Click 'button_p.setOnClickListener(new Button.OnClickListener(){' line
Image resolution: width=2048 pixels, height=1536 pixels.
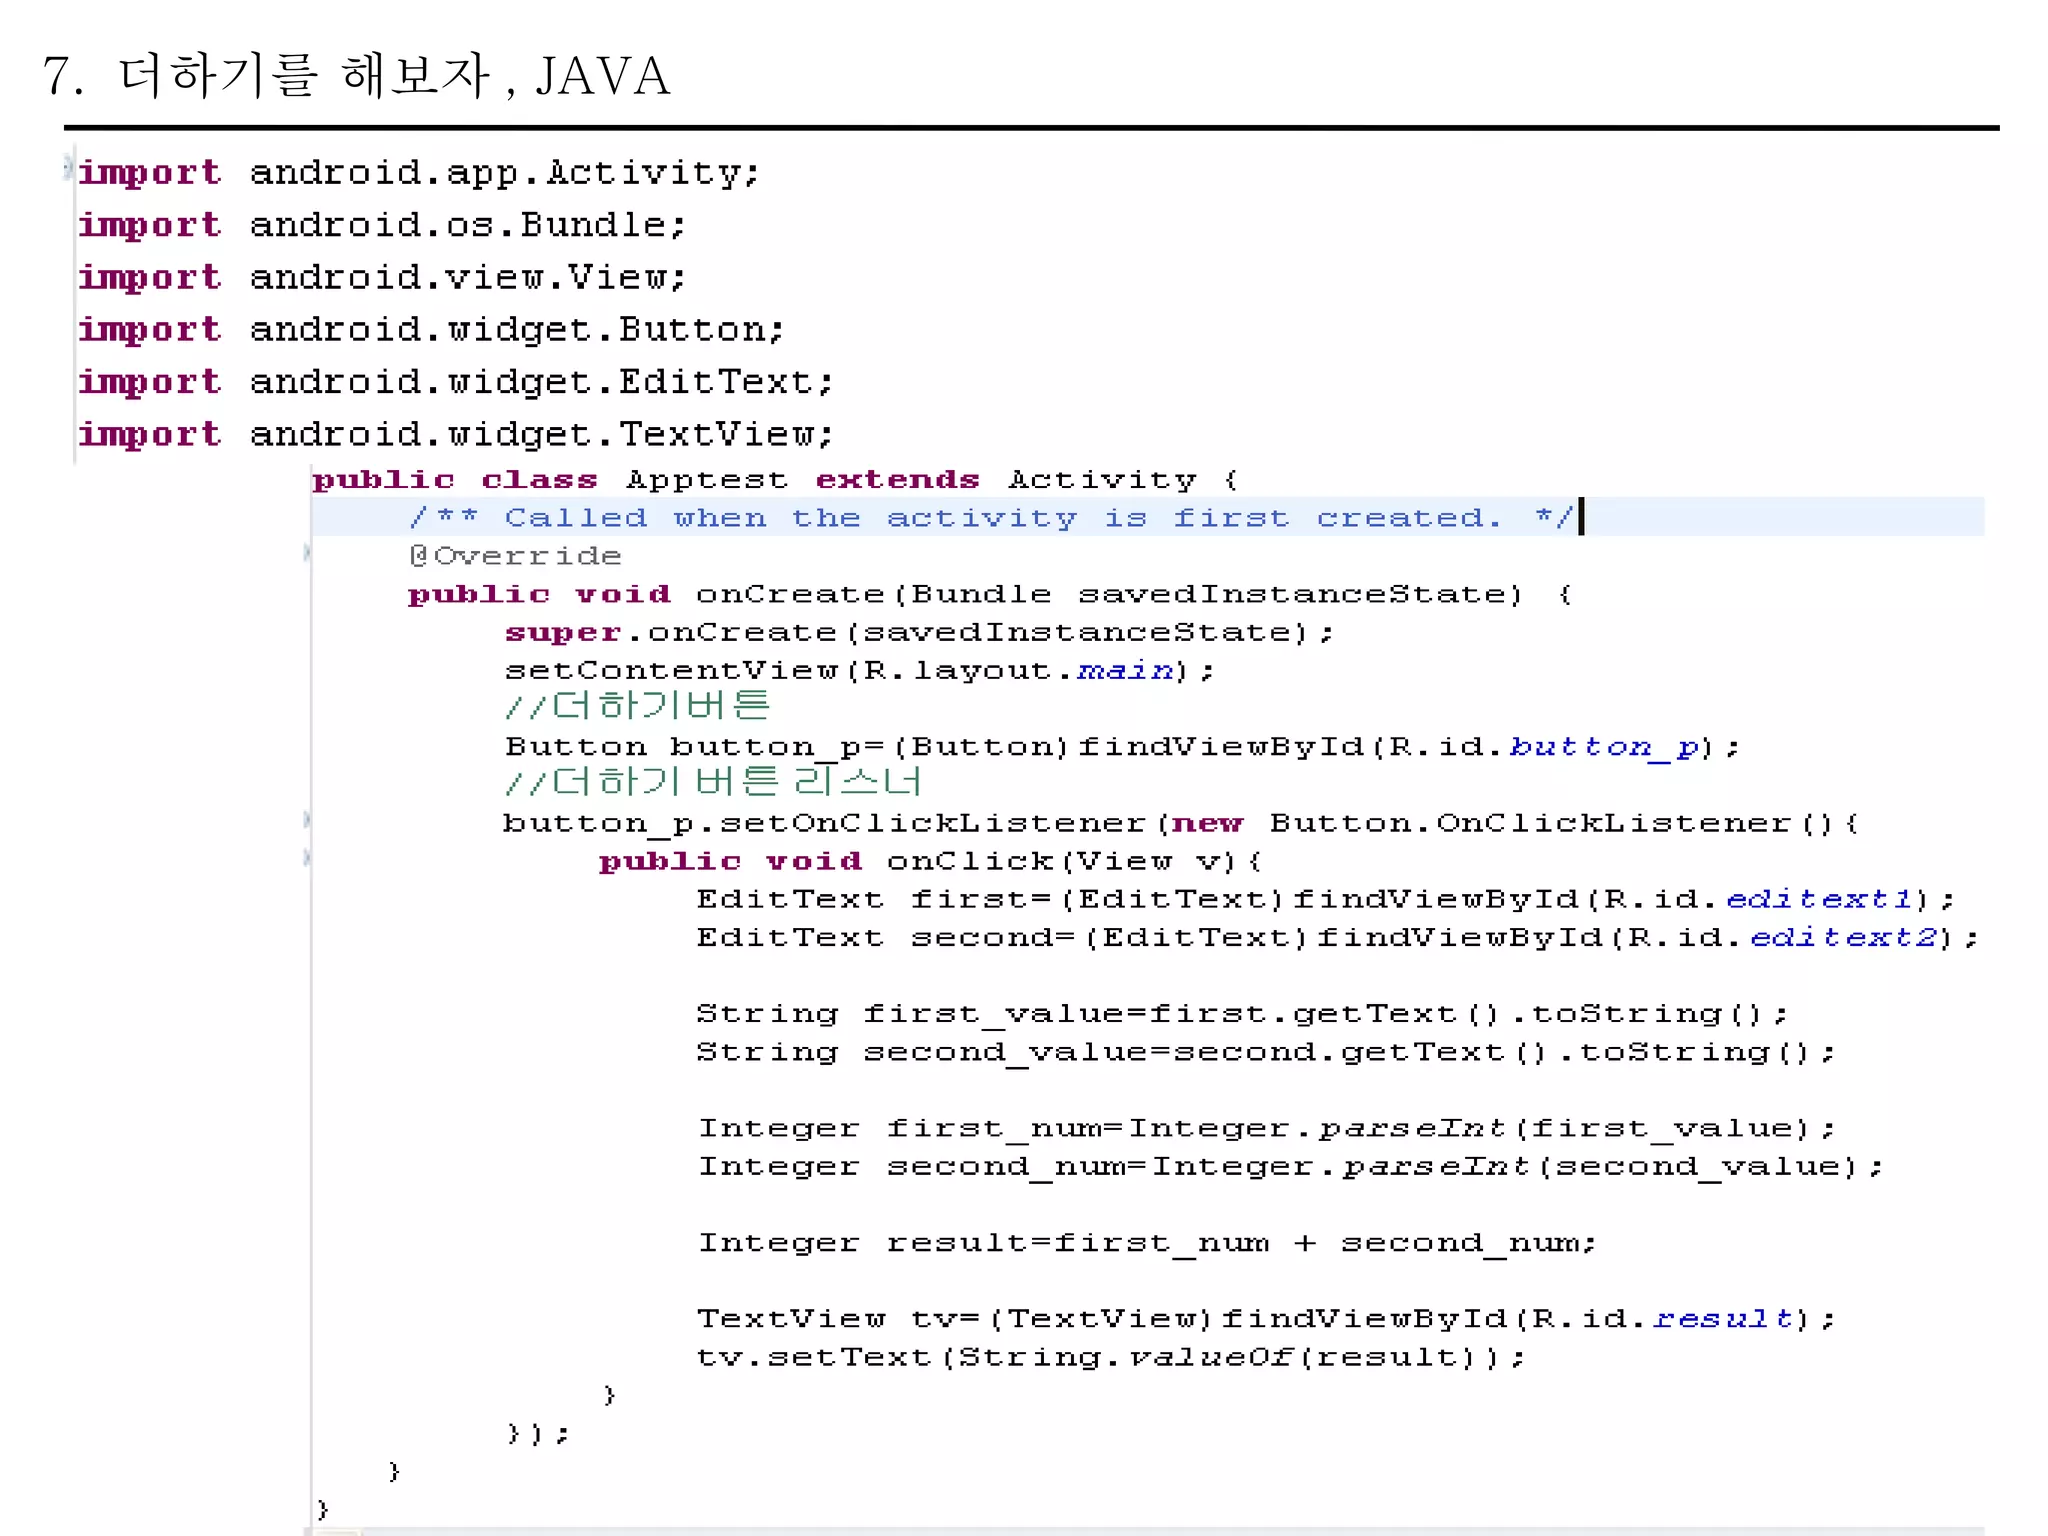[x=1180, y=823]
